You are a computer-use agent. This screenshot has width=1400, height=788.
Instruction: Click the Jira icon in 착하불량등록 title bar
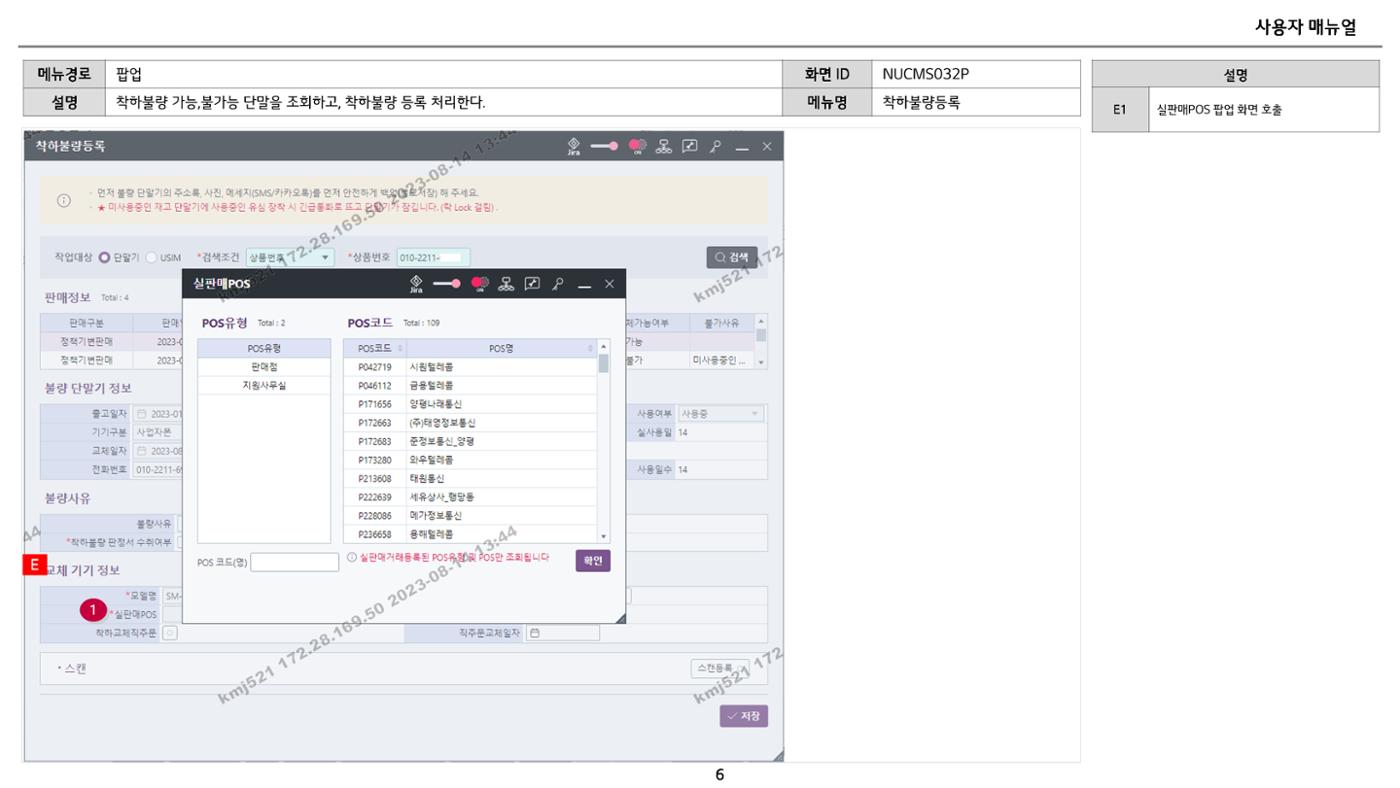coord(574,146)
